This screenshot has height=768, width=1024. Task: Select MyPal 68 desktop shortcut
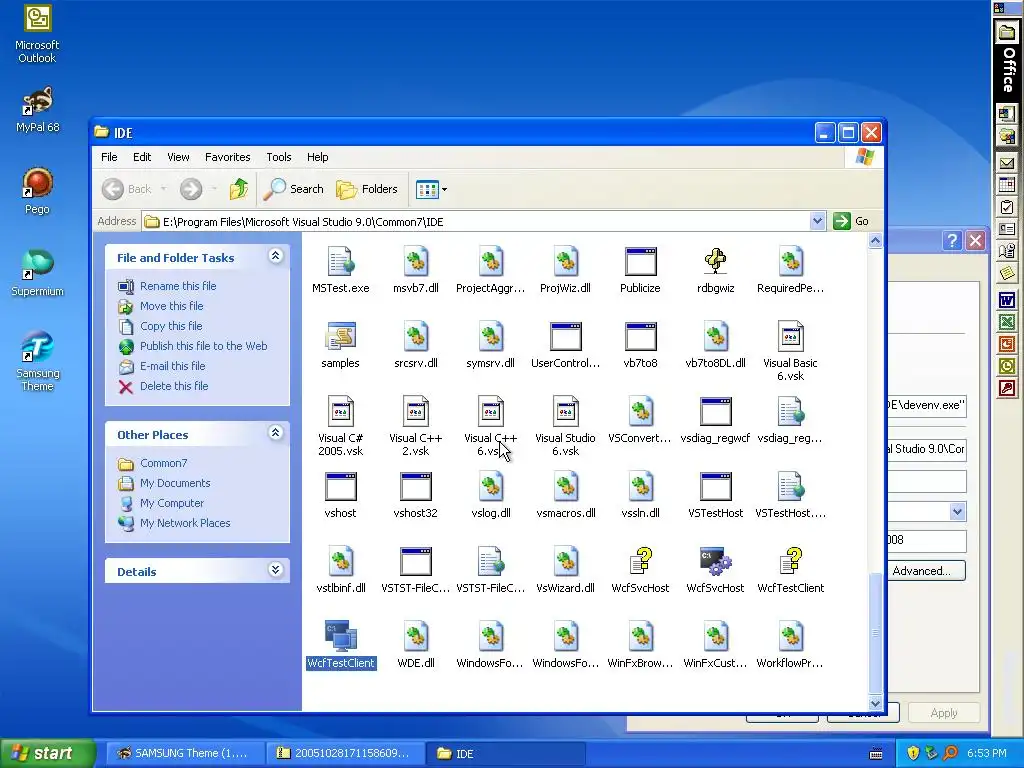37,109
